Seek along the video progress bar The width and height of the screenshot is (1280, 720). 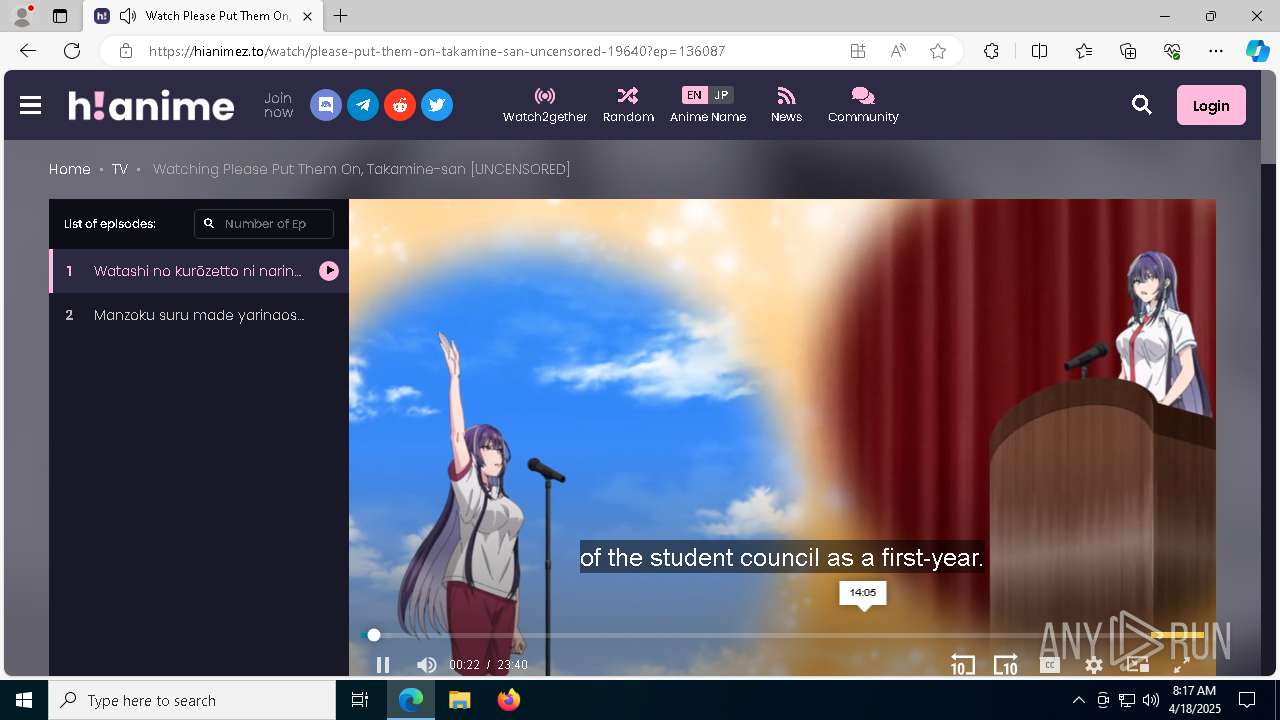click(x=782, y=635)
